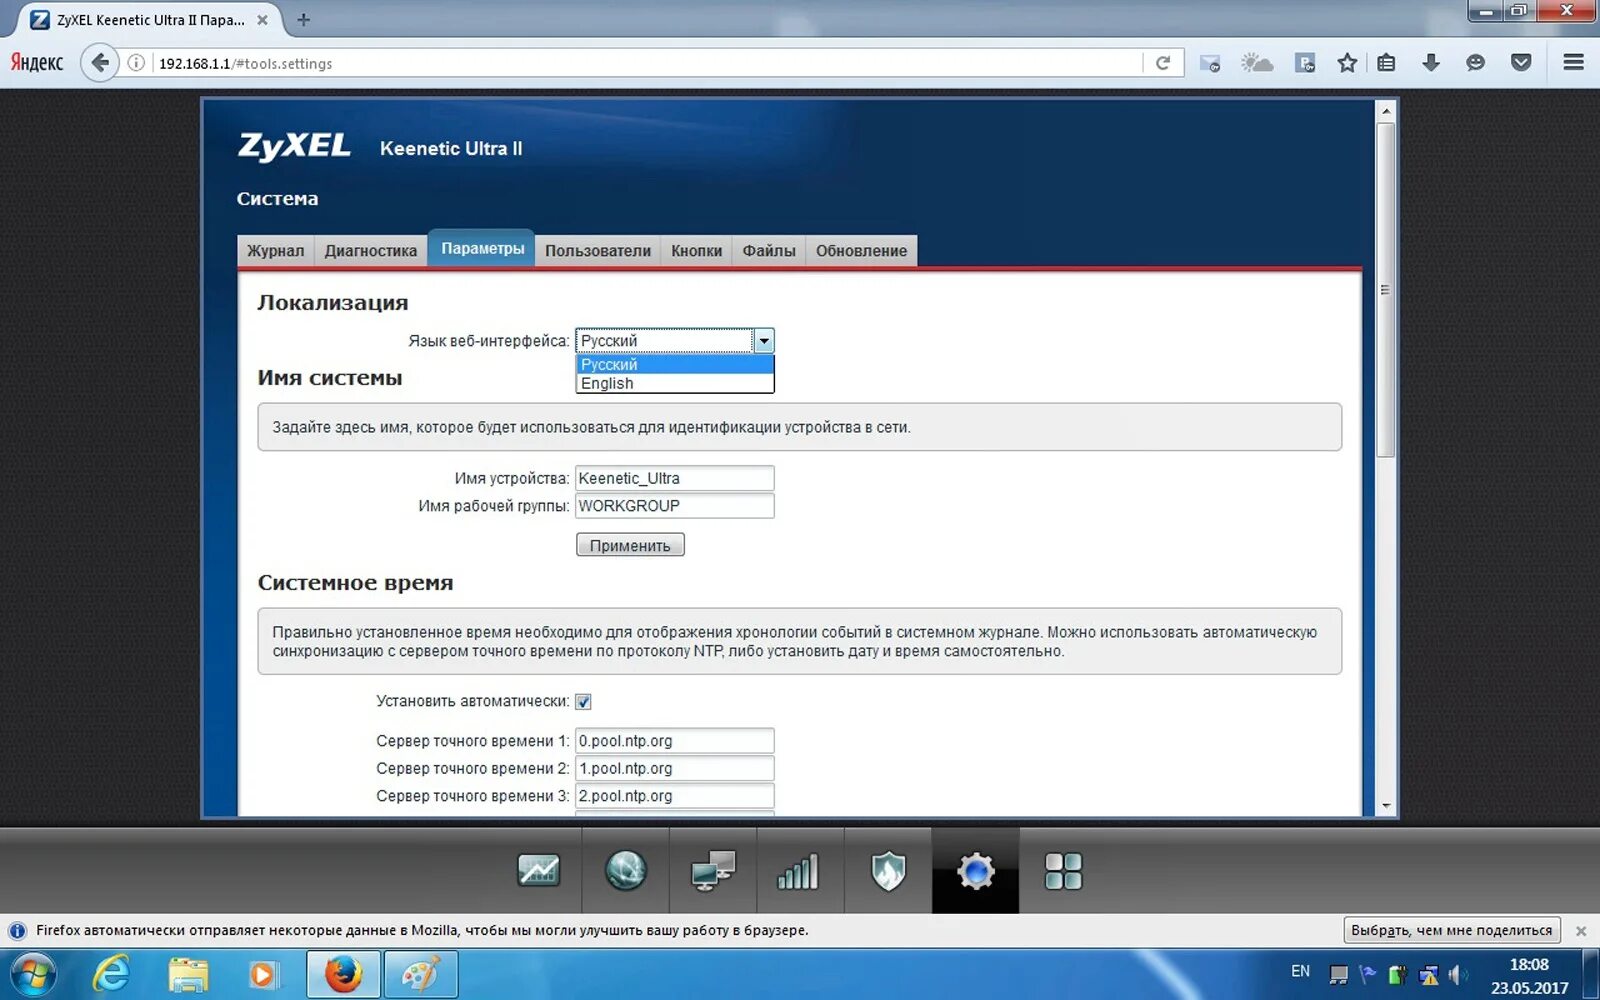Expand the web interface language dropdown arrow

[x=764, y=341]
